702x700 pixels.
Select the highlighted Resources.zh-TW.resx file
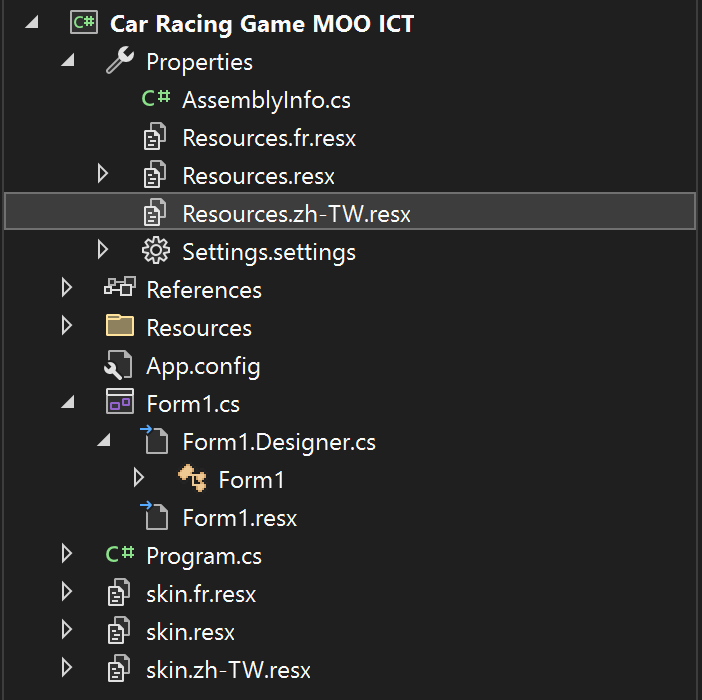tap(296, 213)
